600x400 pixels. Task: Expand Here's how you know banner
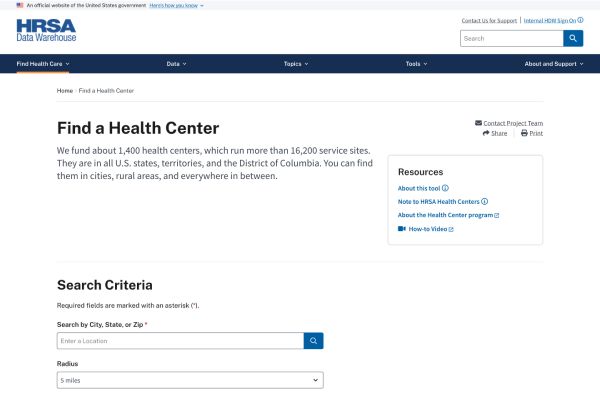176,5
